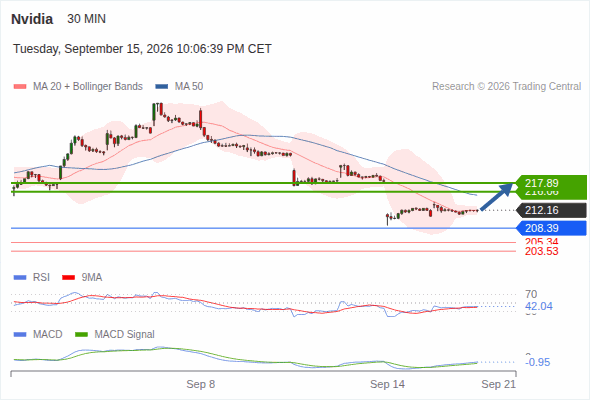The height and width of the screenshot is (400, 590).
Task: Click the RSI current value 42.04
Action: pos(539,306)
